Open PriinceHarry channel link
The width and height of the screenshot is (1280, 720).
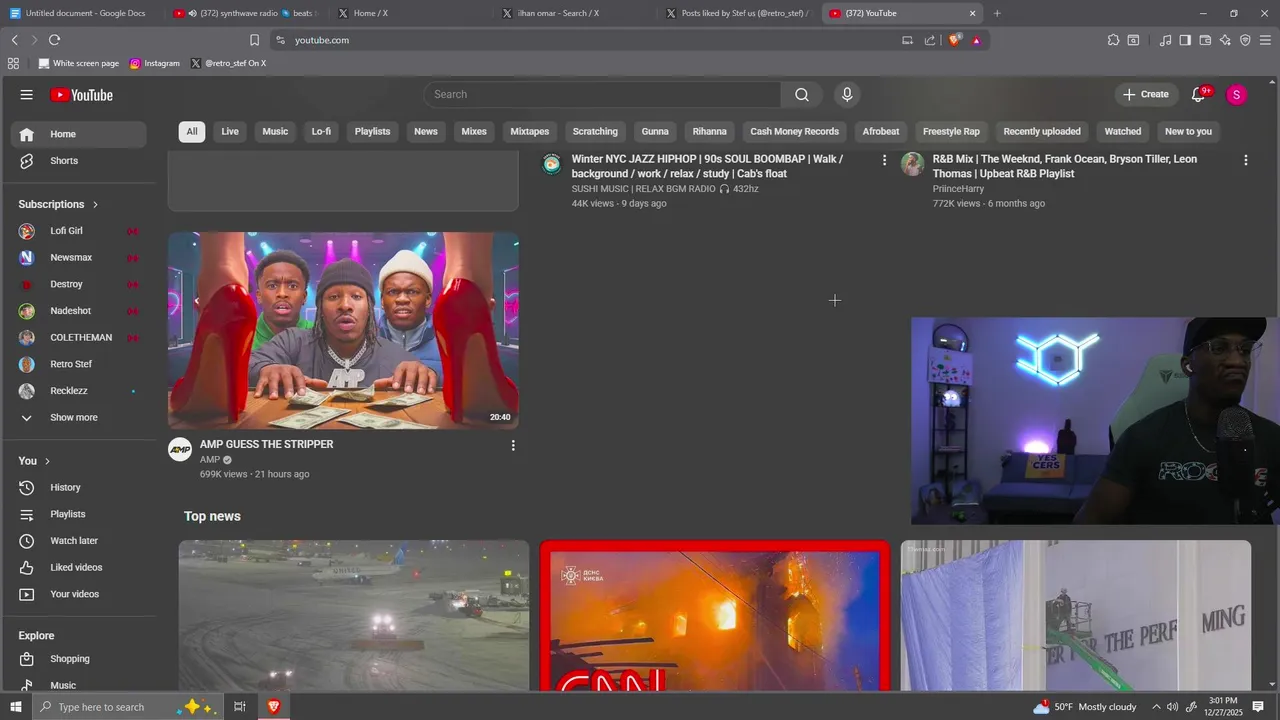coord(958,189)
